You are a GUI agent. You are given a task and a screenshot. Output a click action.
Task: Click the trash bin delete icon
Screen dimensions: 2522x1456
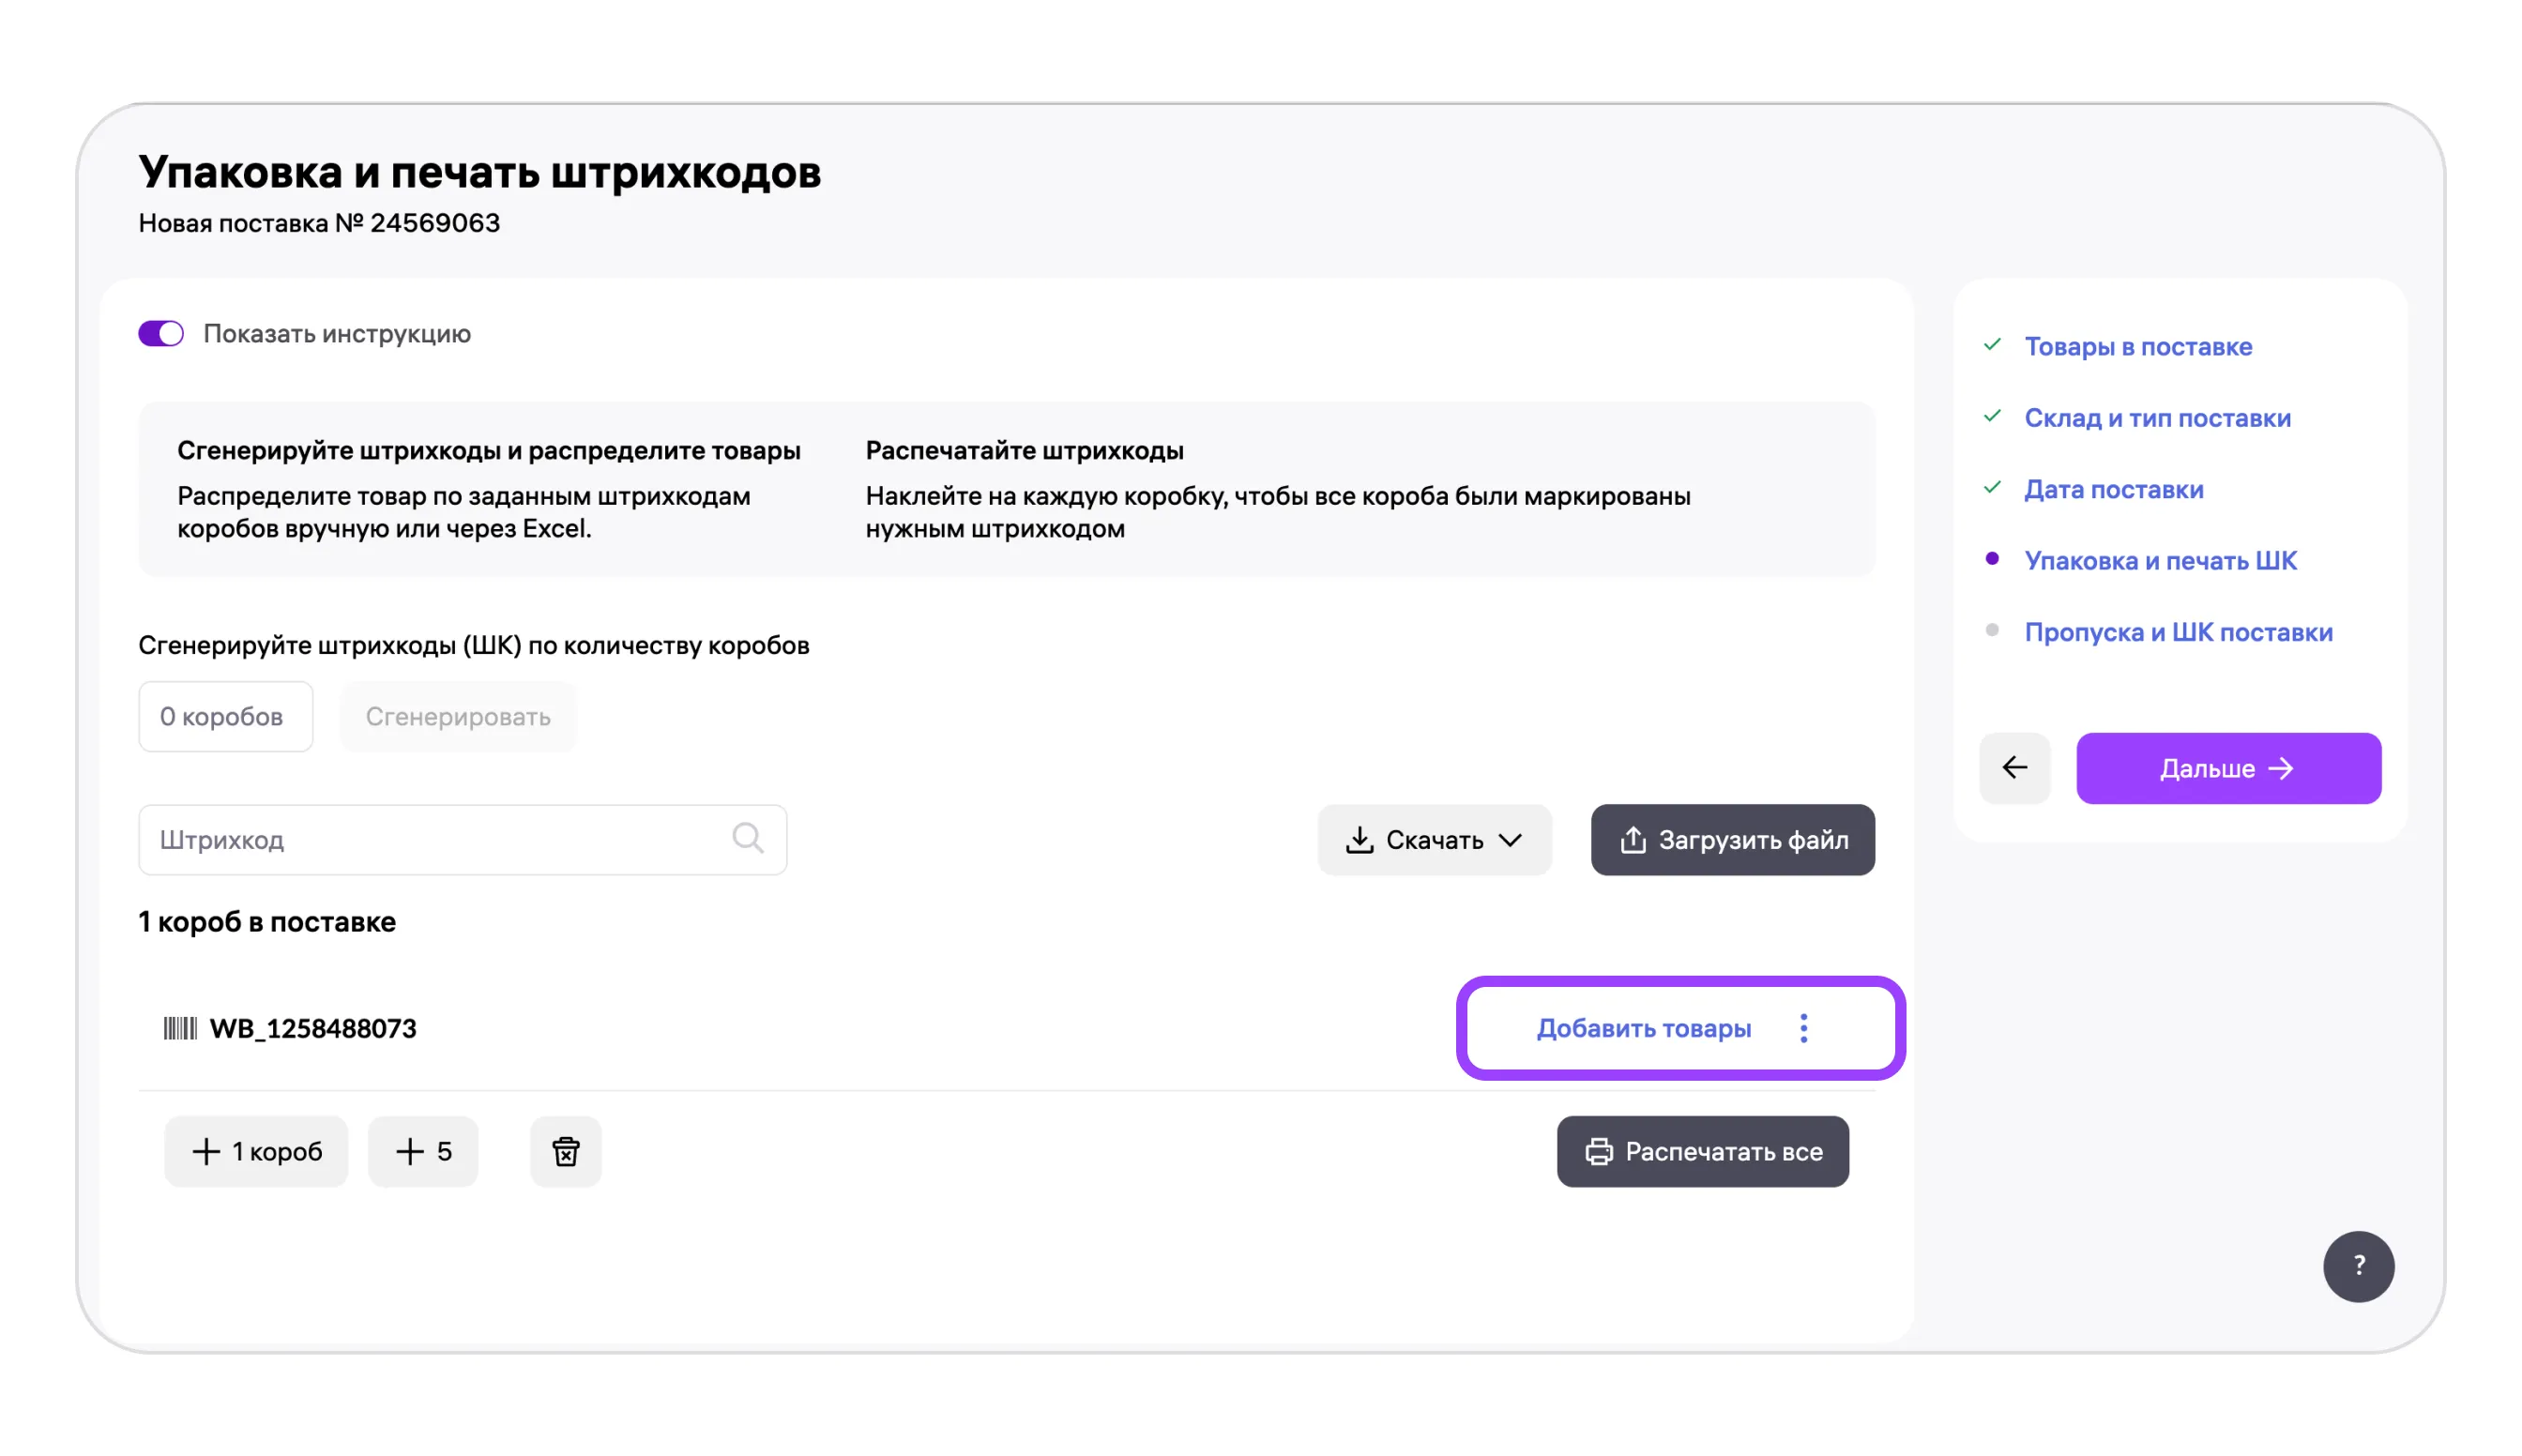pos(565,1151)
